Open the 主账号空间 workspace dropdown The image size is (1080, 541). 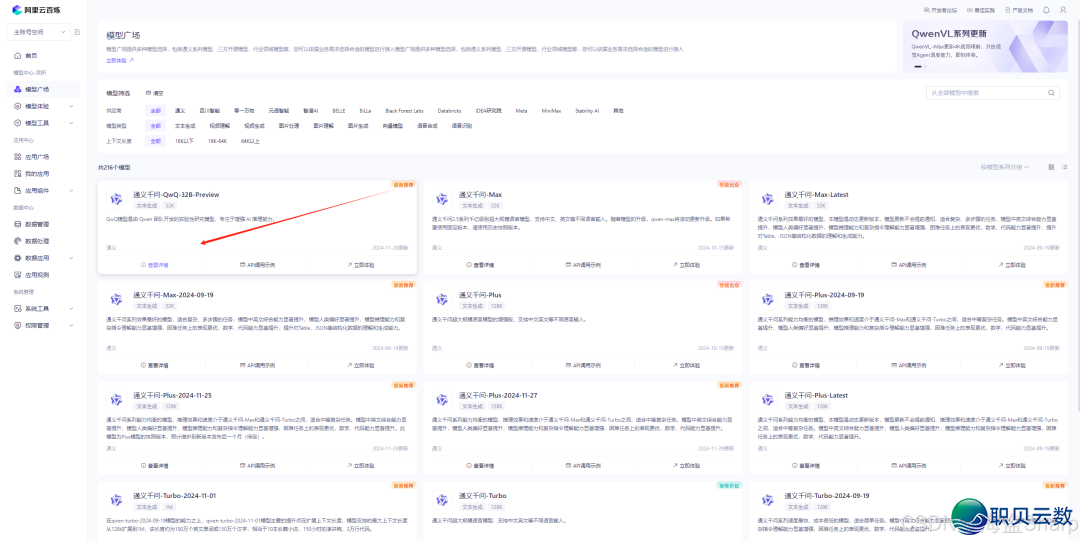[39, 32]
